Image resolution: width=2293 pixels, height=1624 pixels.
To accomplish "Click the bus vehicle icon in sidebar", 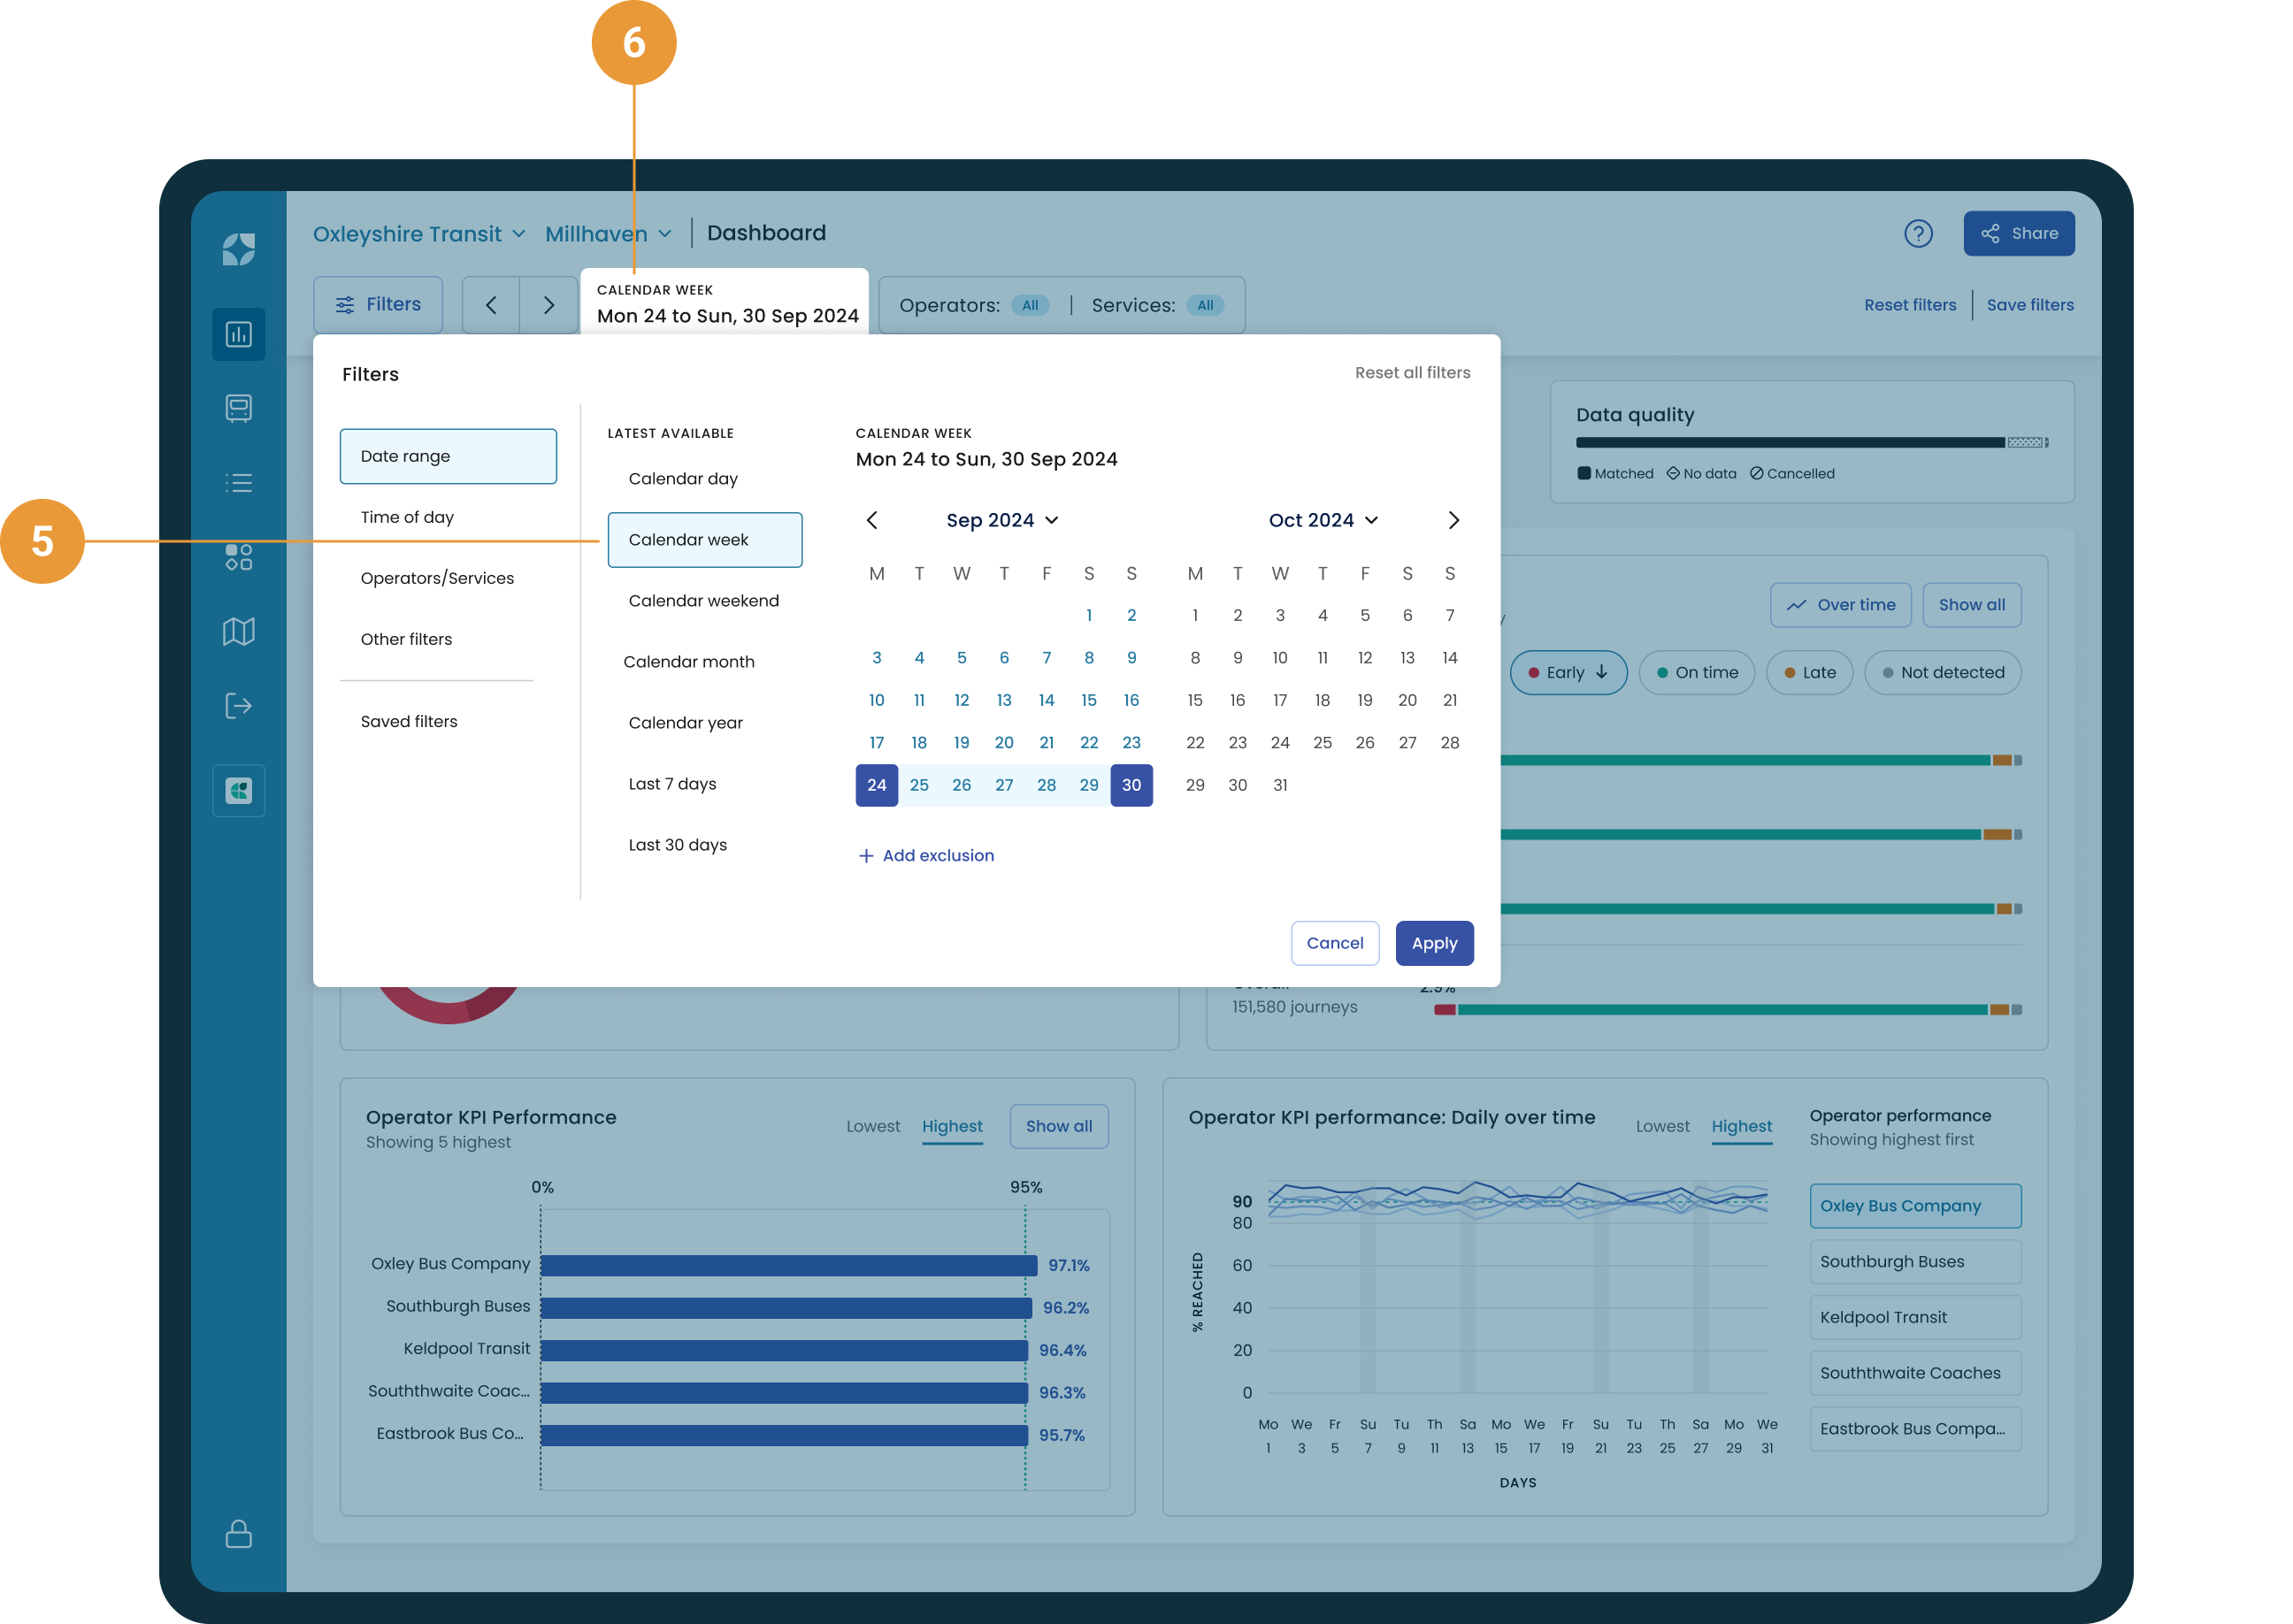I will [238, 408].
